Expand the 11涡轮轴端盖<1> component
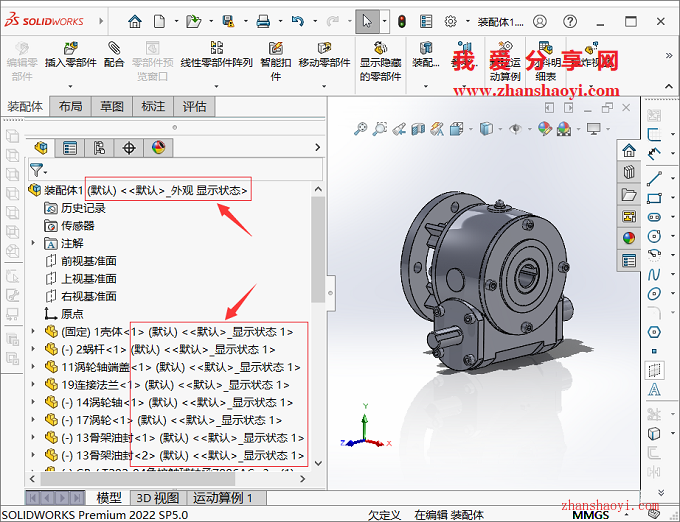The width and height of the screenshot is (680, 522). tap(33, 367)
